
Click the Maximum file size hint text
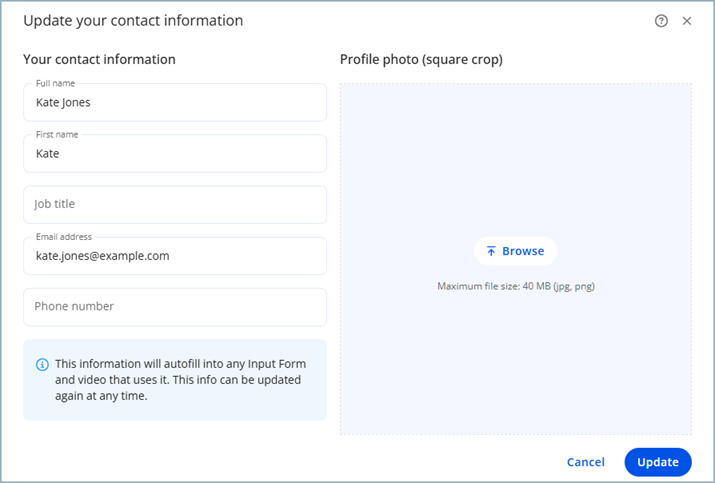pyautogui.click(x=516, y=286)
